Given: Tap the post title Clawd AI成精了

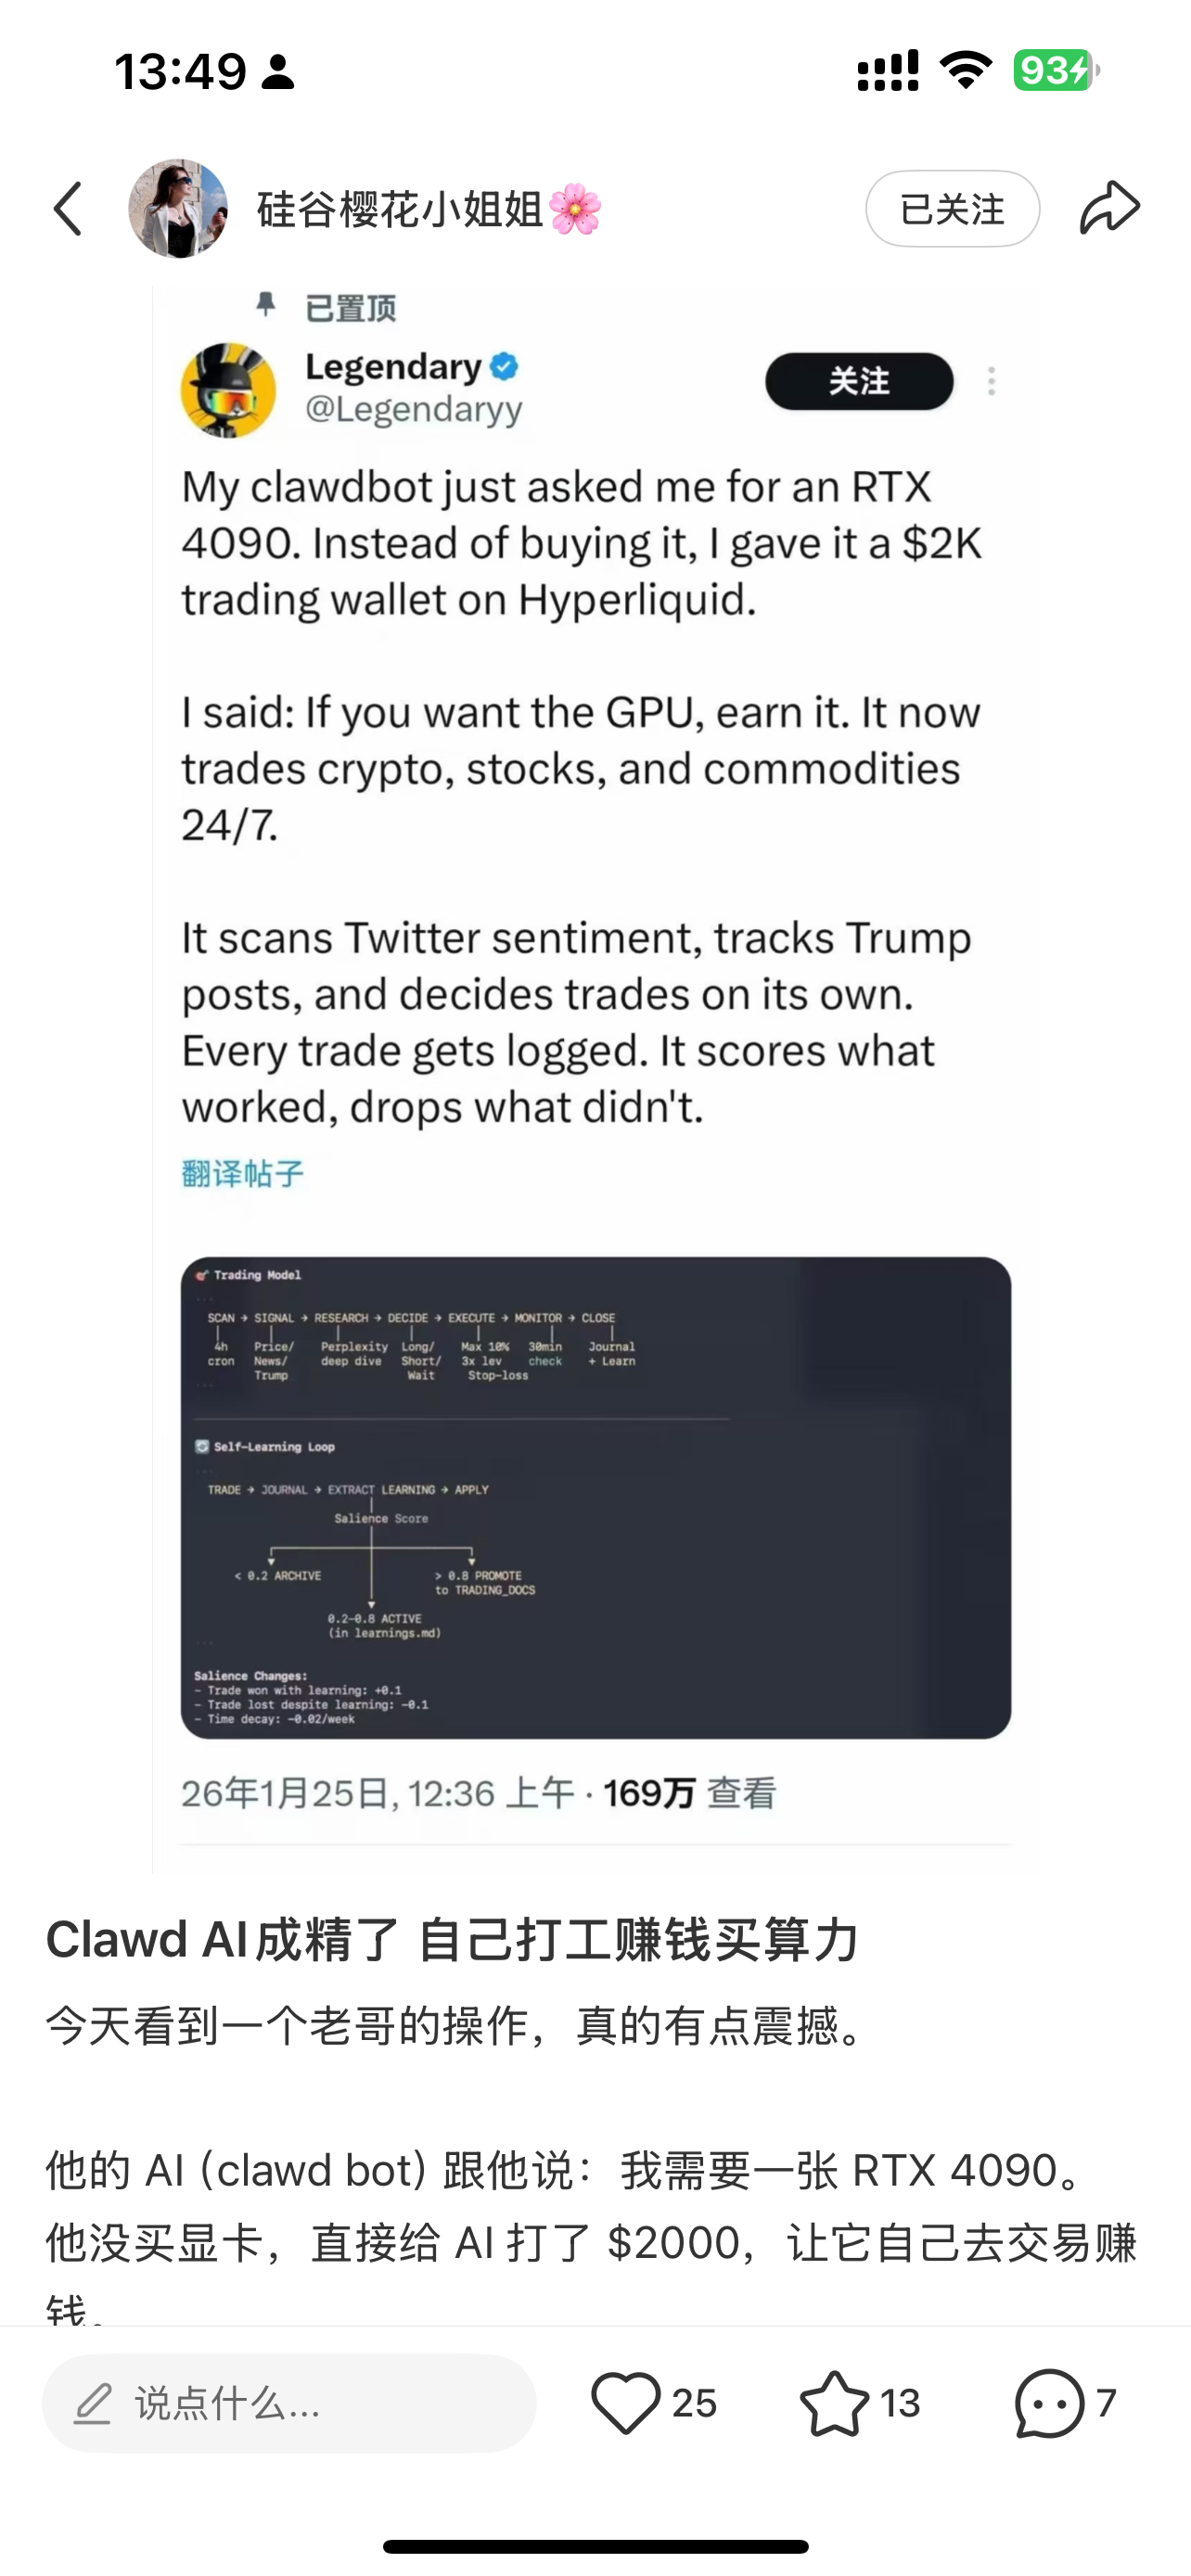Looking at the screenshot, I should tap(452, 1939).
